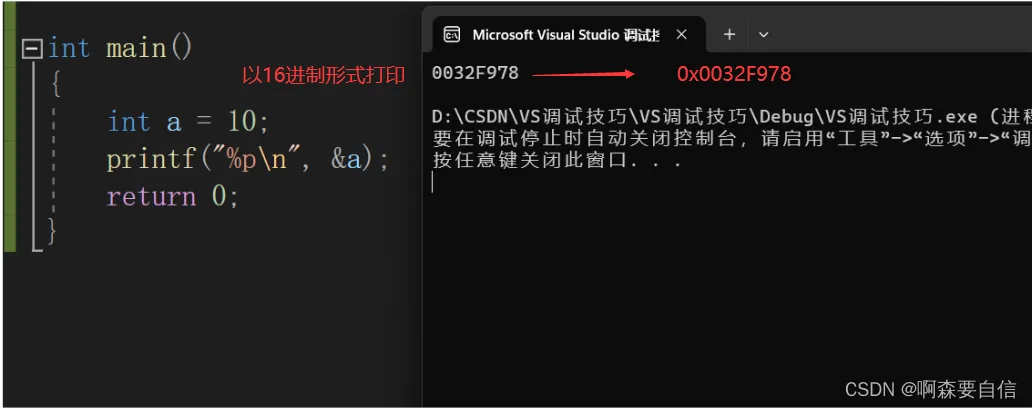This screenshot has height=409, width=1033.
Task: Open a new terminal tab with plus
Action: point(729,35)
